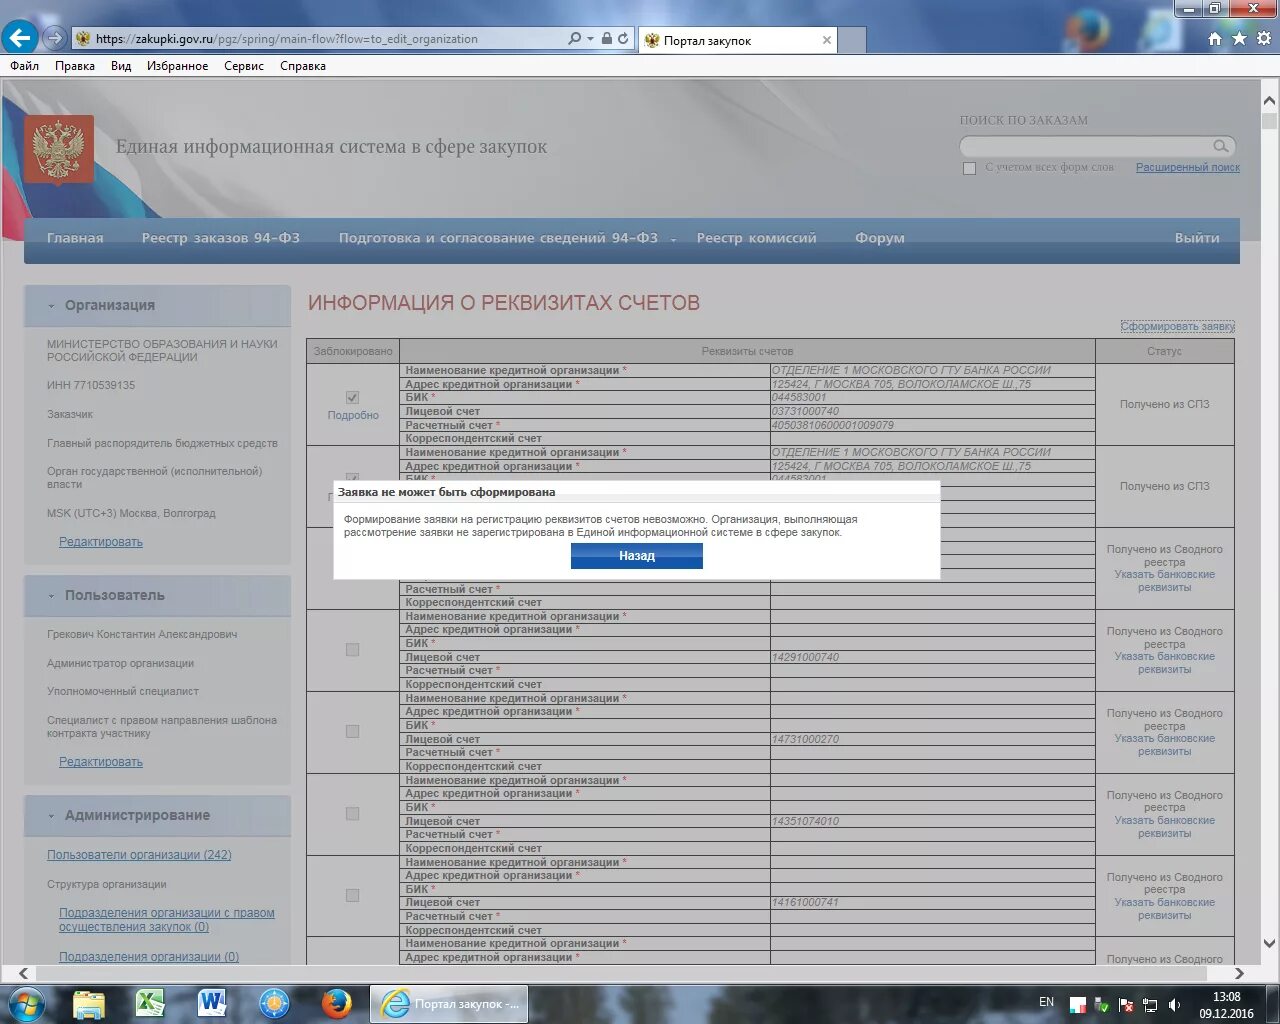This screenshot has height=1024, width=1280.
Task: Refresh the page with the reload icon
Action: point(623,38)
